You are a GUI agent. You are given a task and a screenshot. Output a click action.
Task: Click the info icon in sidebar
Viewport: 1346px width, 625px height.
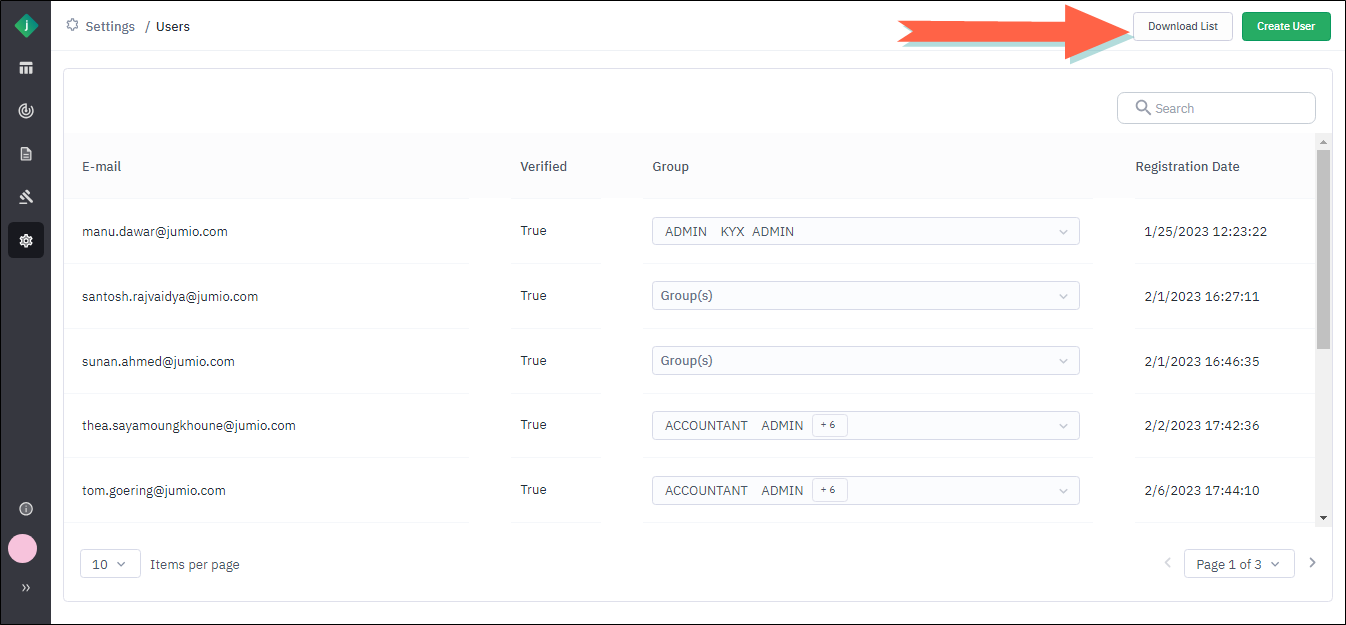coord(26,509)
